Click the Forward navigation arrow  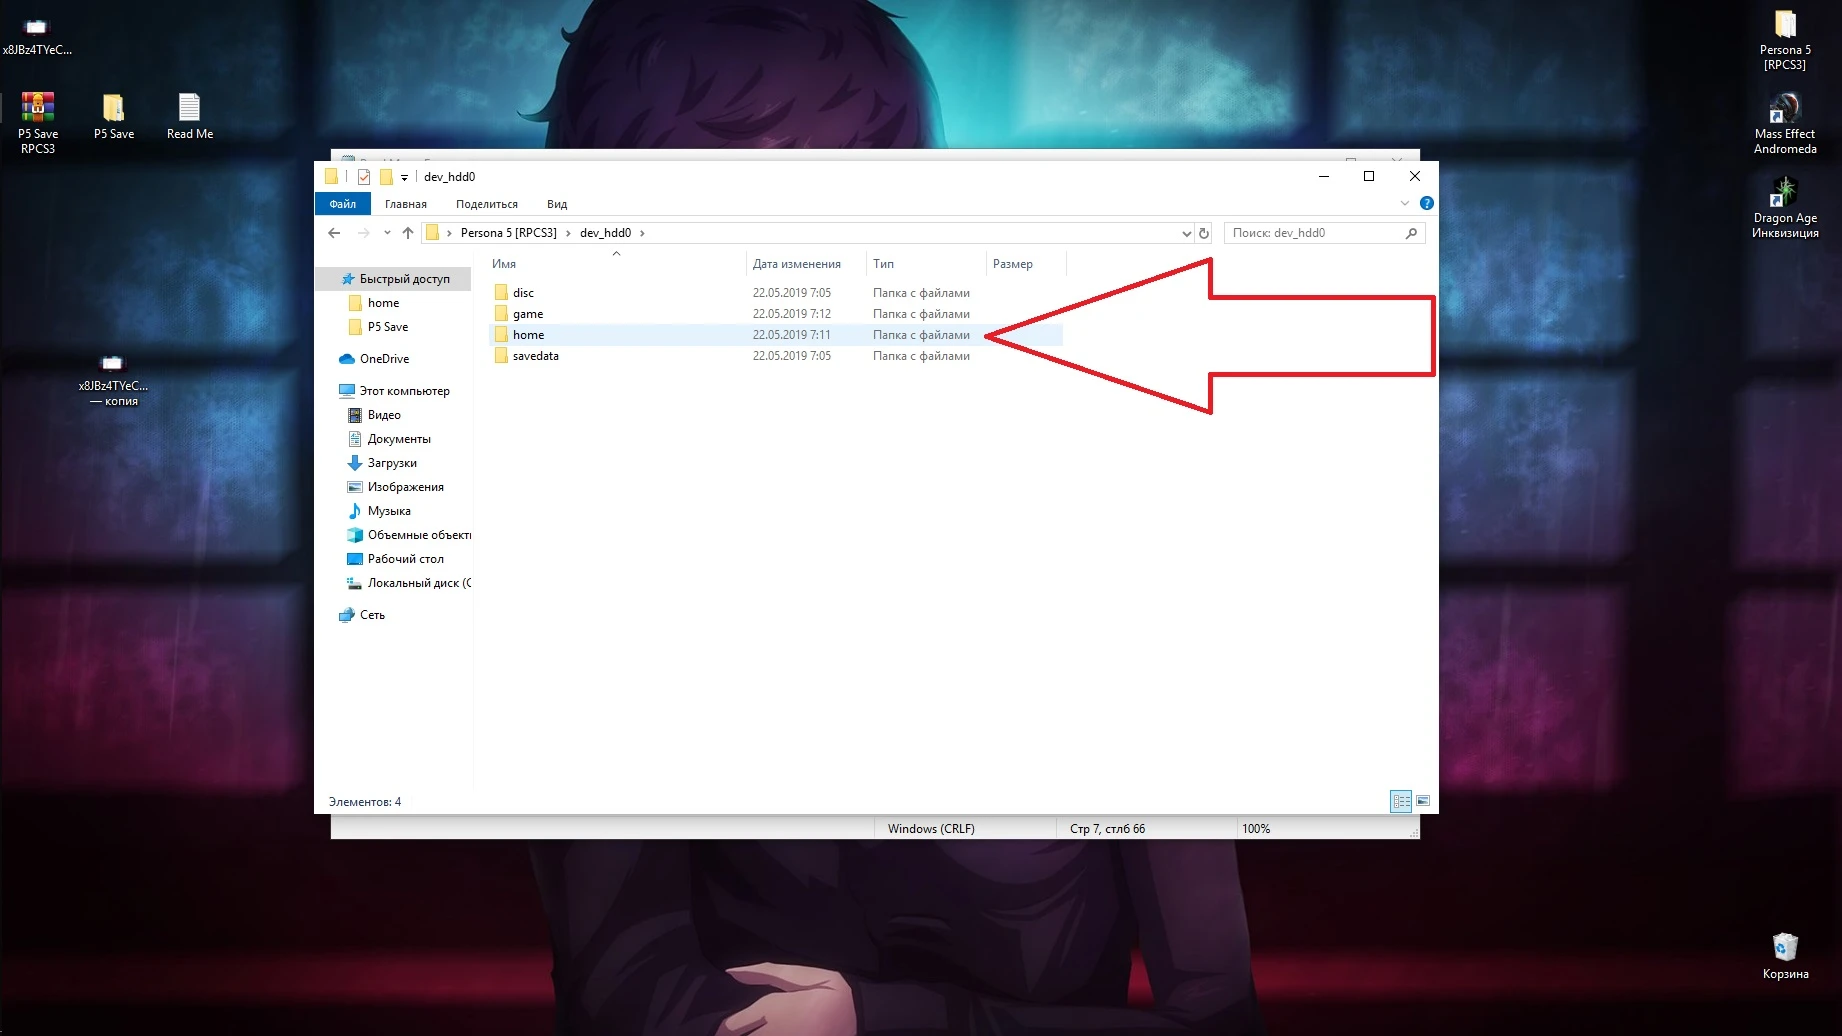pos(363,233)
